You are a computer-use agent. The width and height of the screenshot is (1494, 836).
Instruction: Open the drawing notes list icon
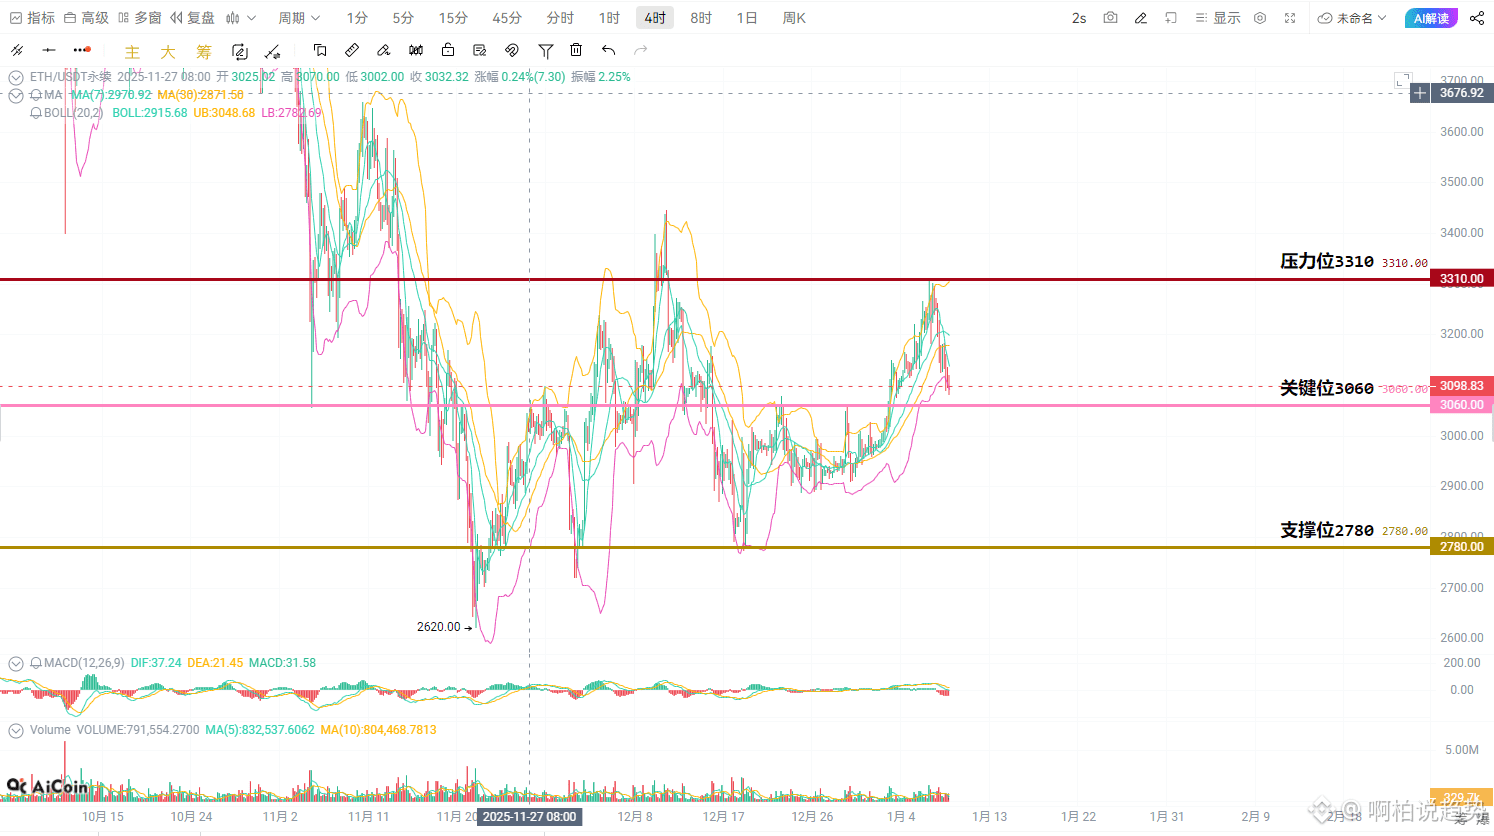coord(480,50)
